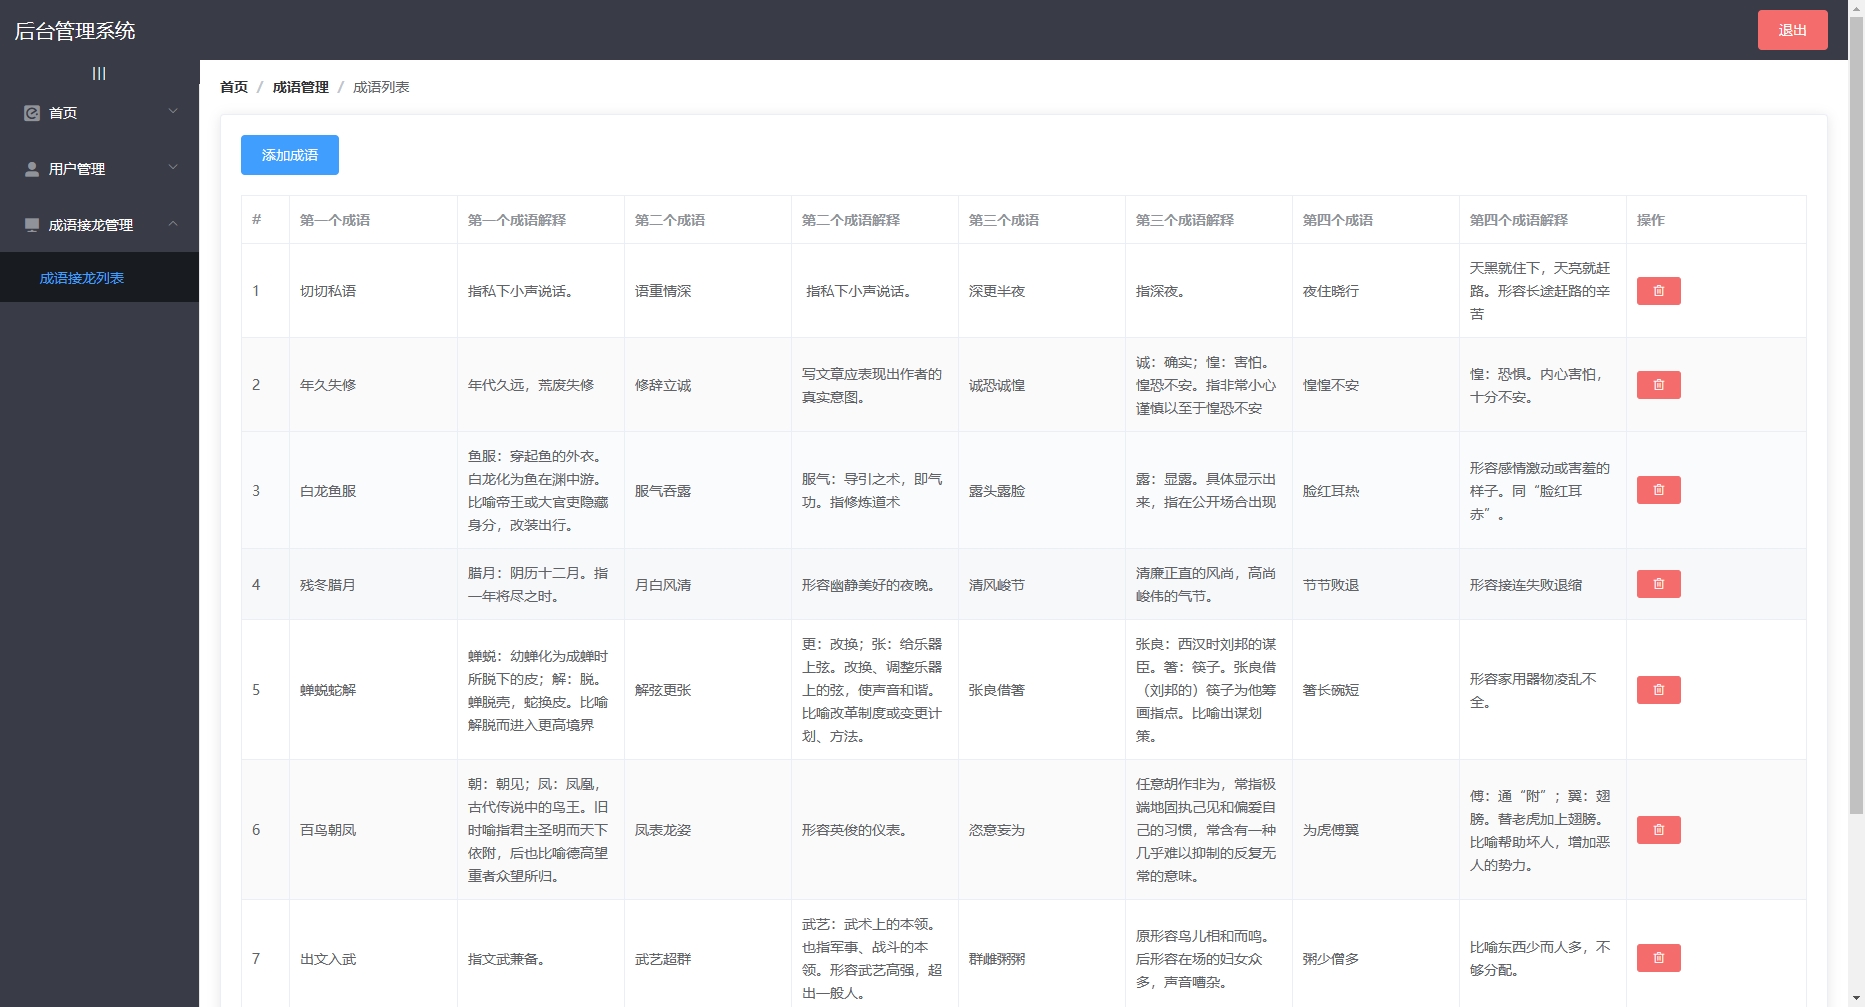Viewport: 1865px width, 1007px height.
Task: Click the 添加成语 button
Action: coord(290,155)
